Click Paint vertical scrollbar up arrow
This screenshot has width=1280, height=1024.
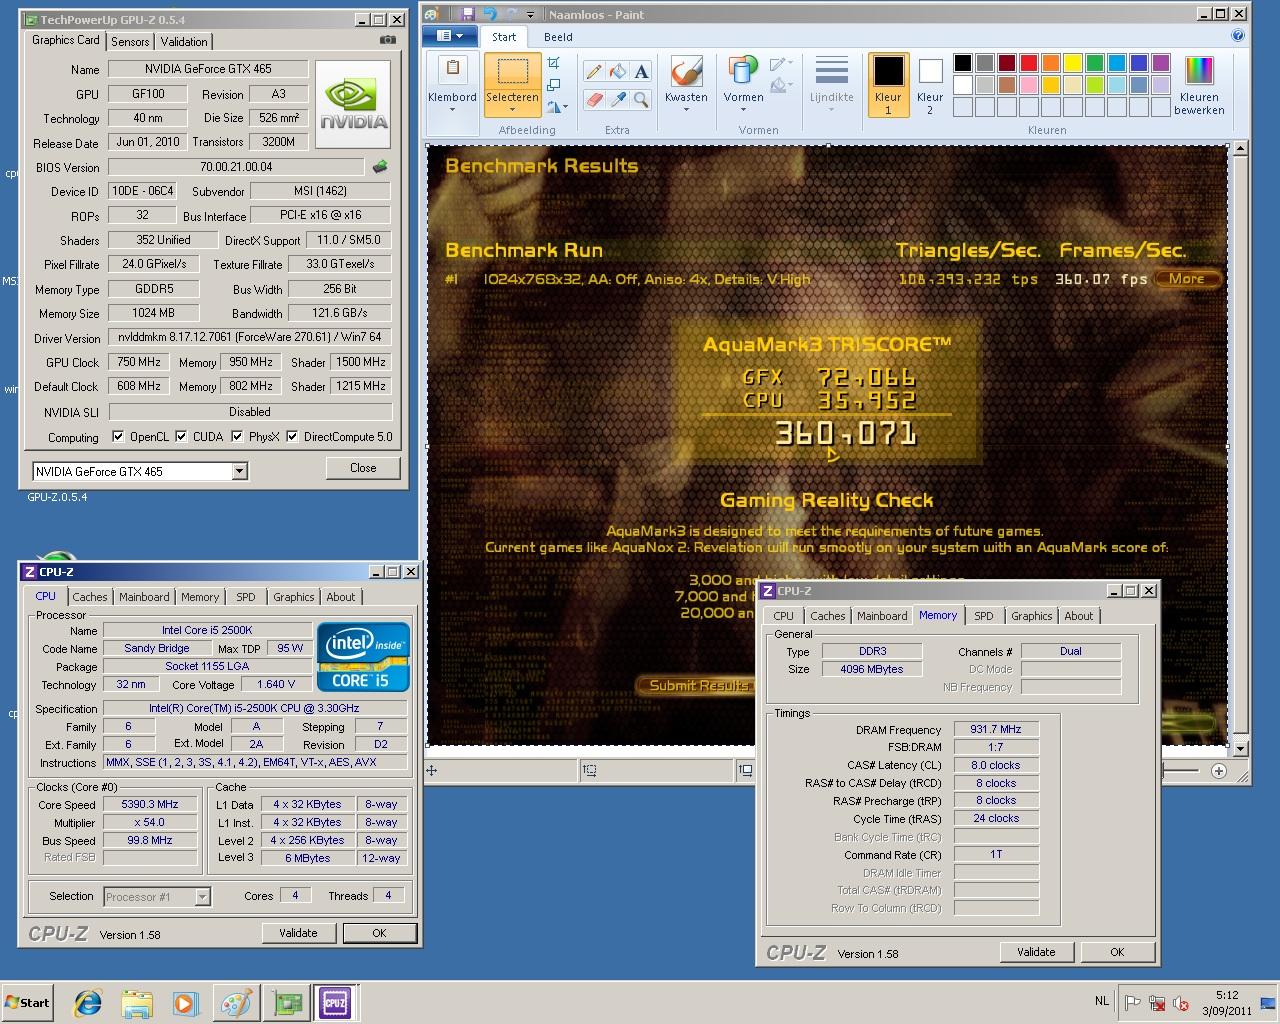[x=1240, y=148]
